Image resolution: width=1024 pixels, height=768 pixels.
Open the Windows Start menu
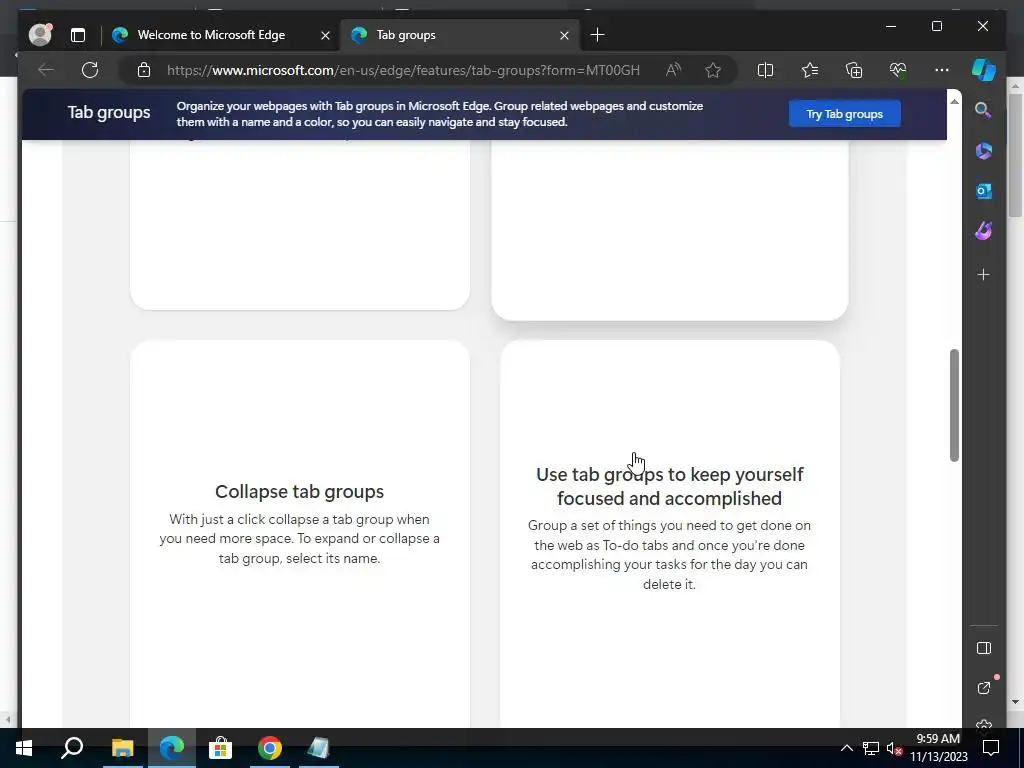(24, 748)
